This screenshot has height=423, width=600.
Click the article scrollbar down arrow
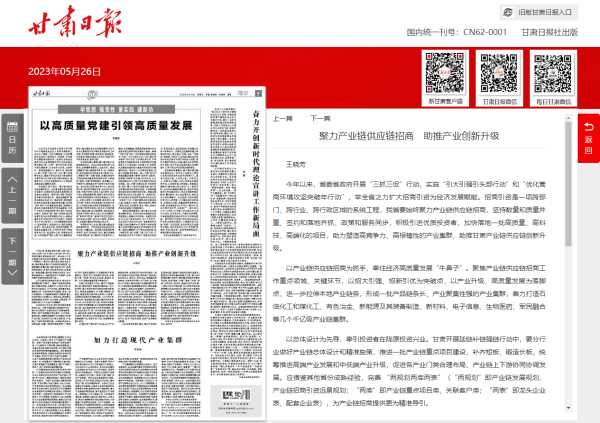[568, 408]
